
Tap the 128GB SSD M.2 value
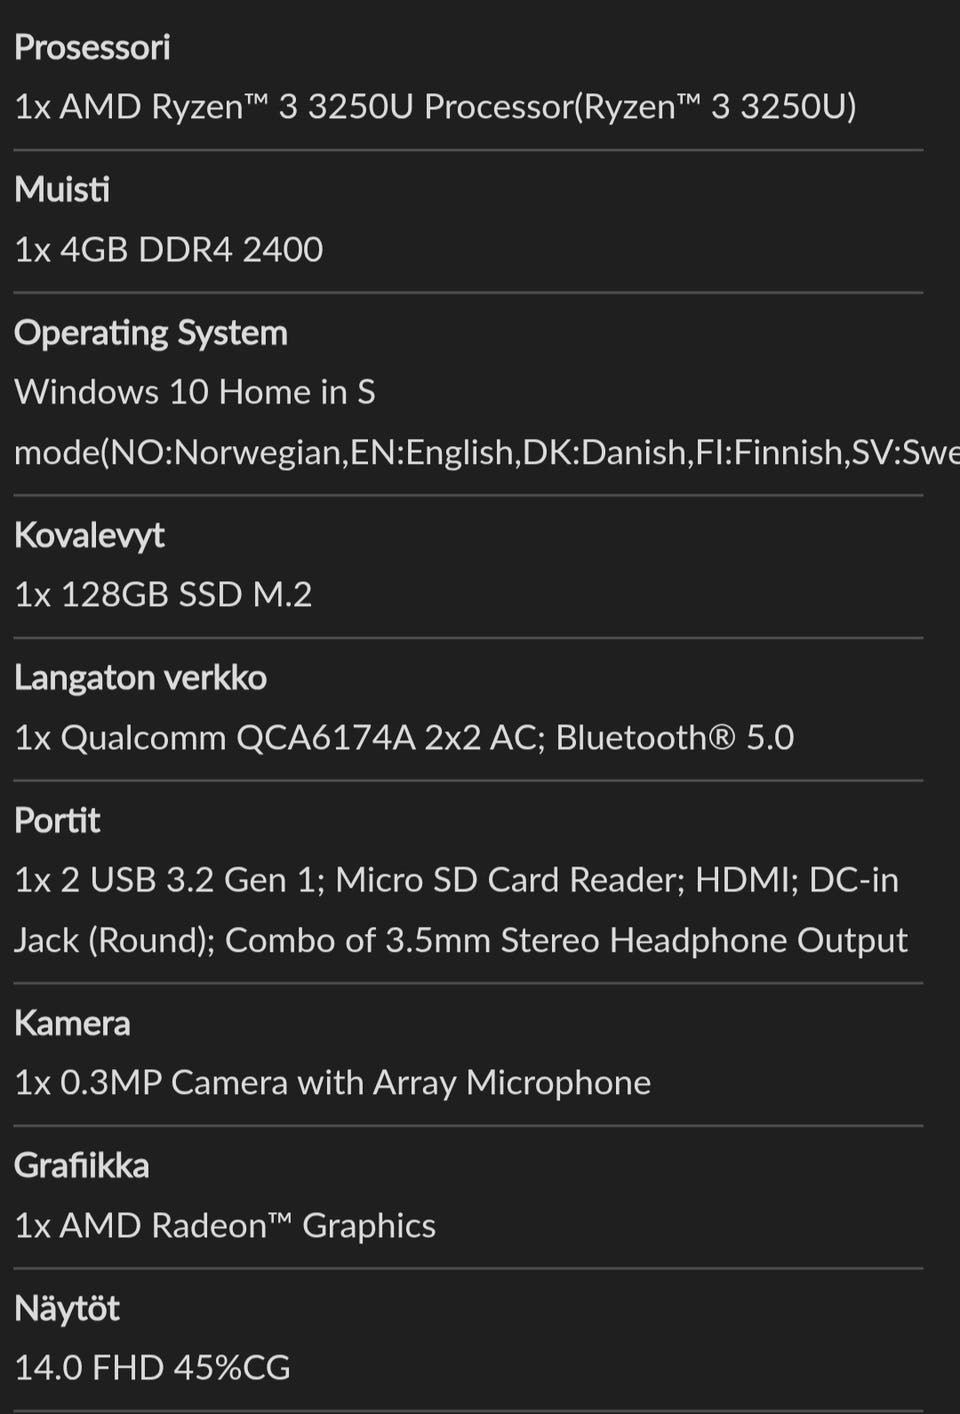click(x=163, y=595)
